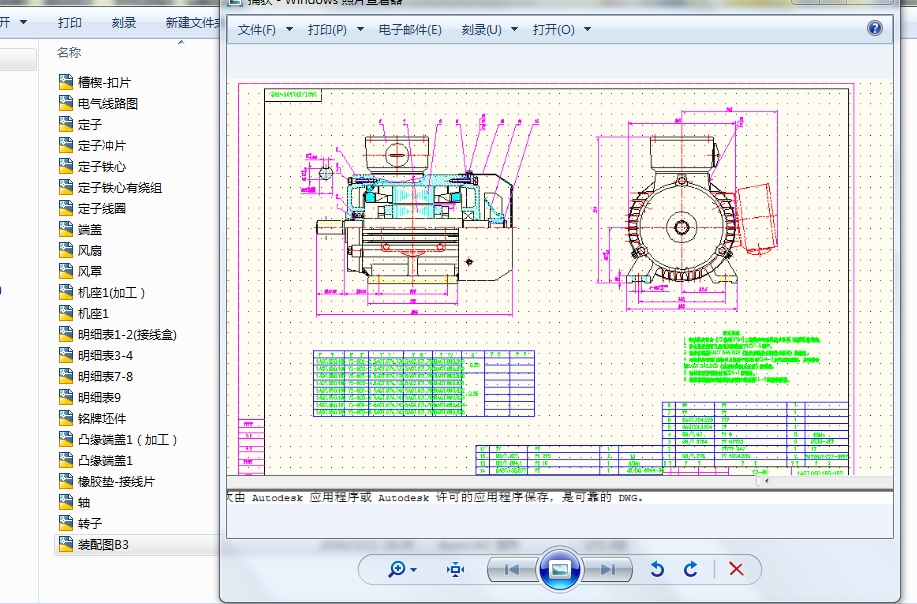
Task: Open the zoom magnifier control
Action: pyautogui.click(x=402, y=569)
